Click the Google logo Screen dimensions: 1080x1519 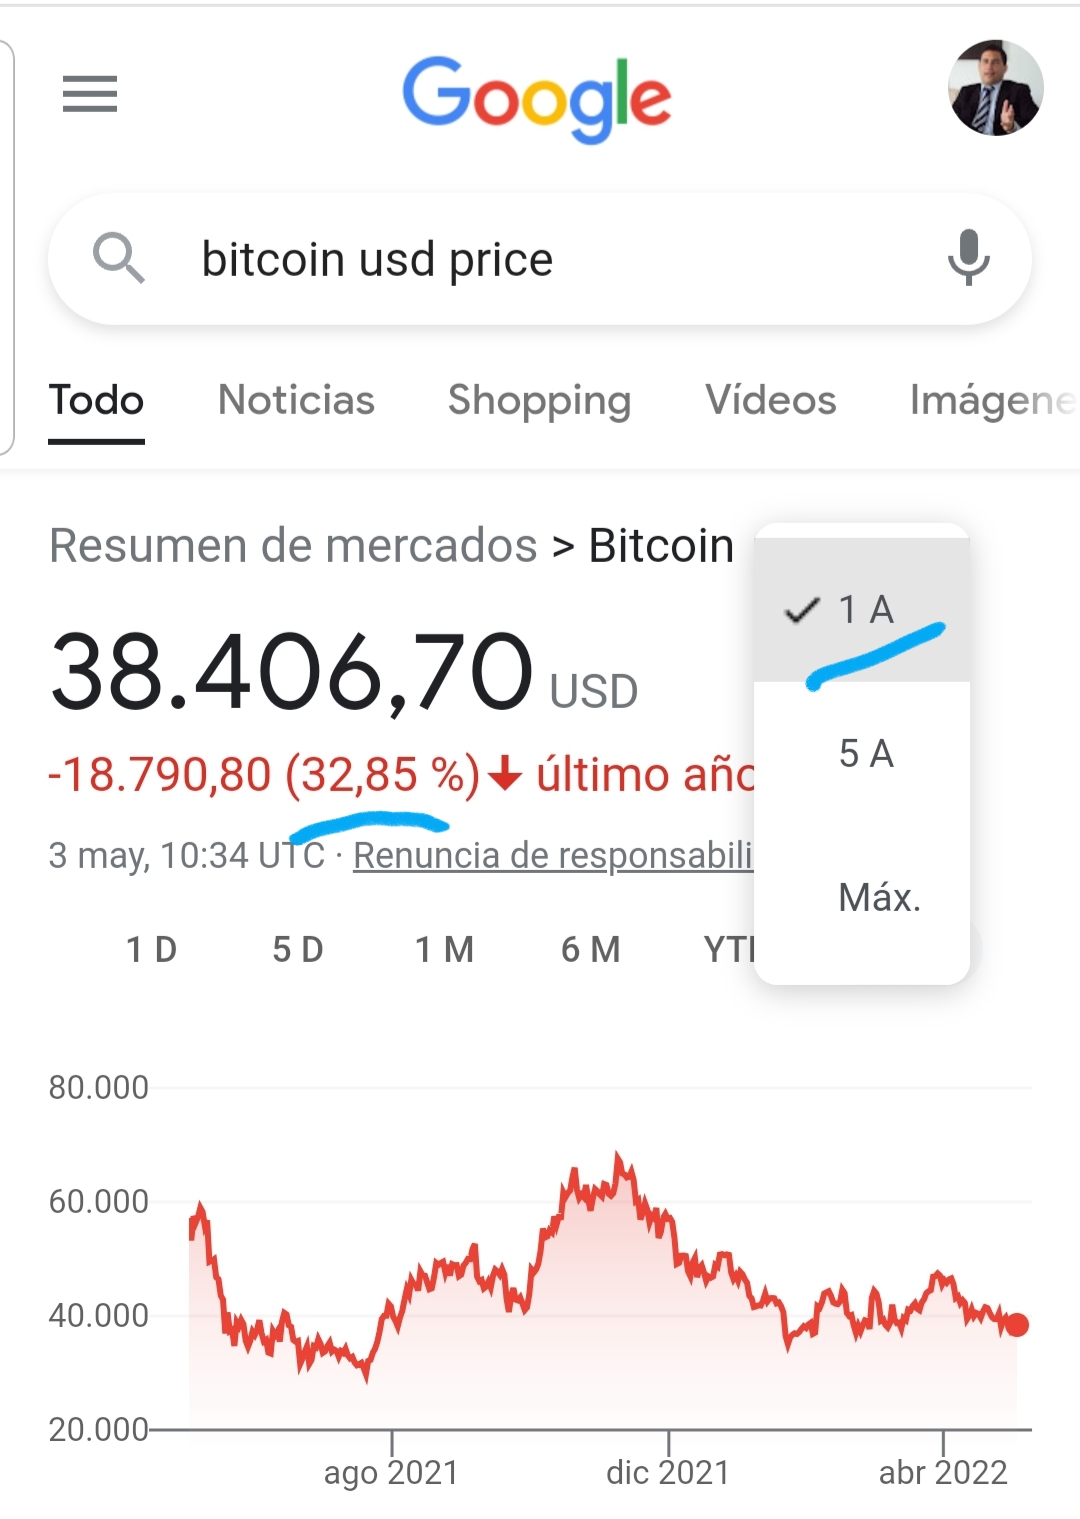tap(537, 98)
